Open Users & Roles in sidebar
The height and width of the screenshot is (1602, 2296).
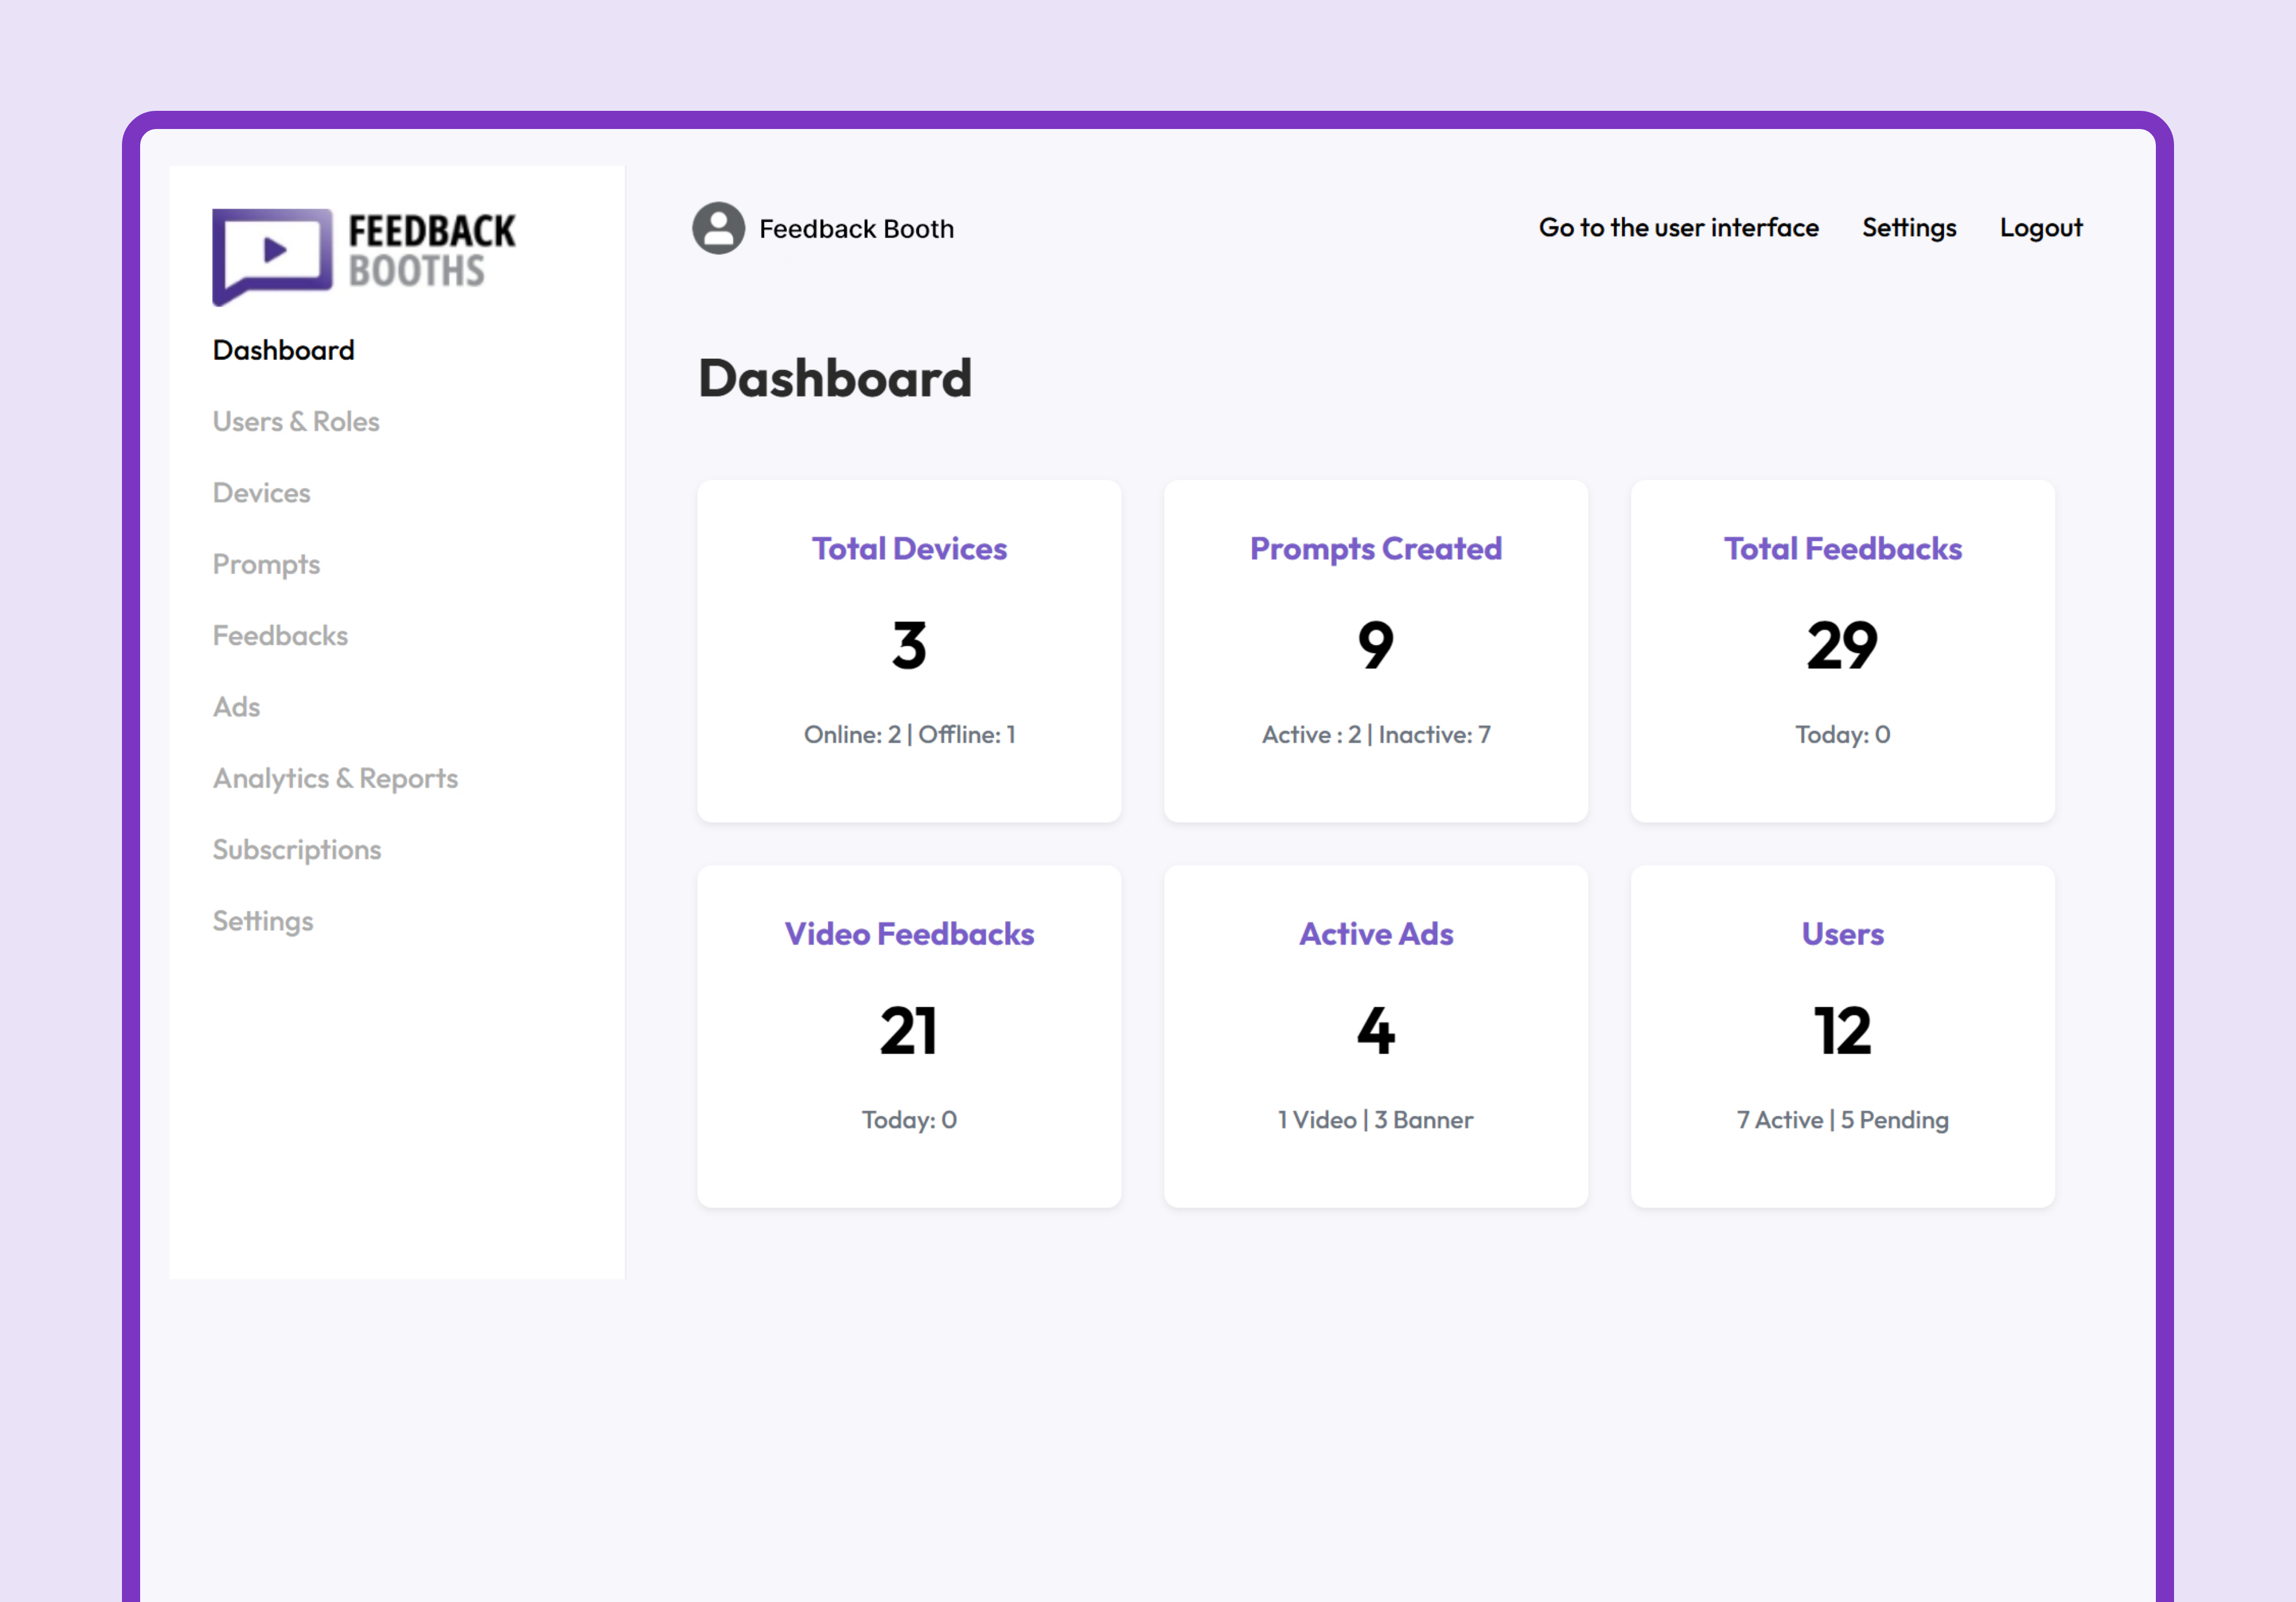click(x=296, y=421)
